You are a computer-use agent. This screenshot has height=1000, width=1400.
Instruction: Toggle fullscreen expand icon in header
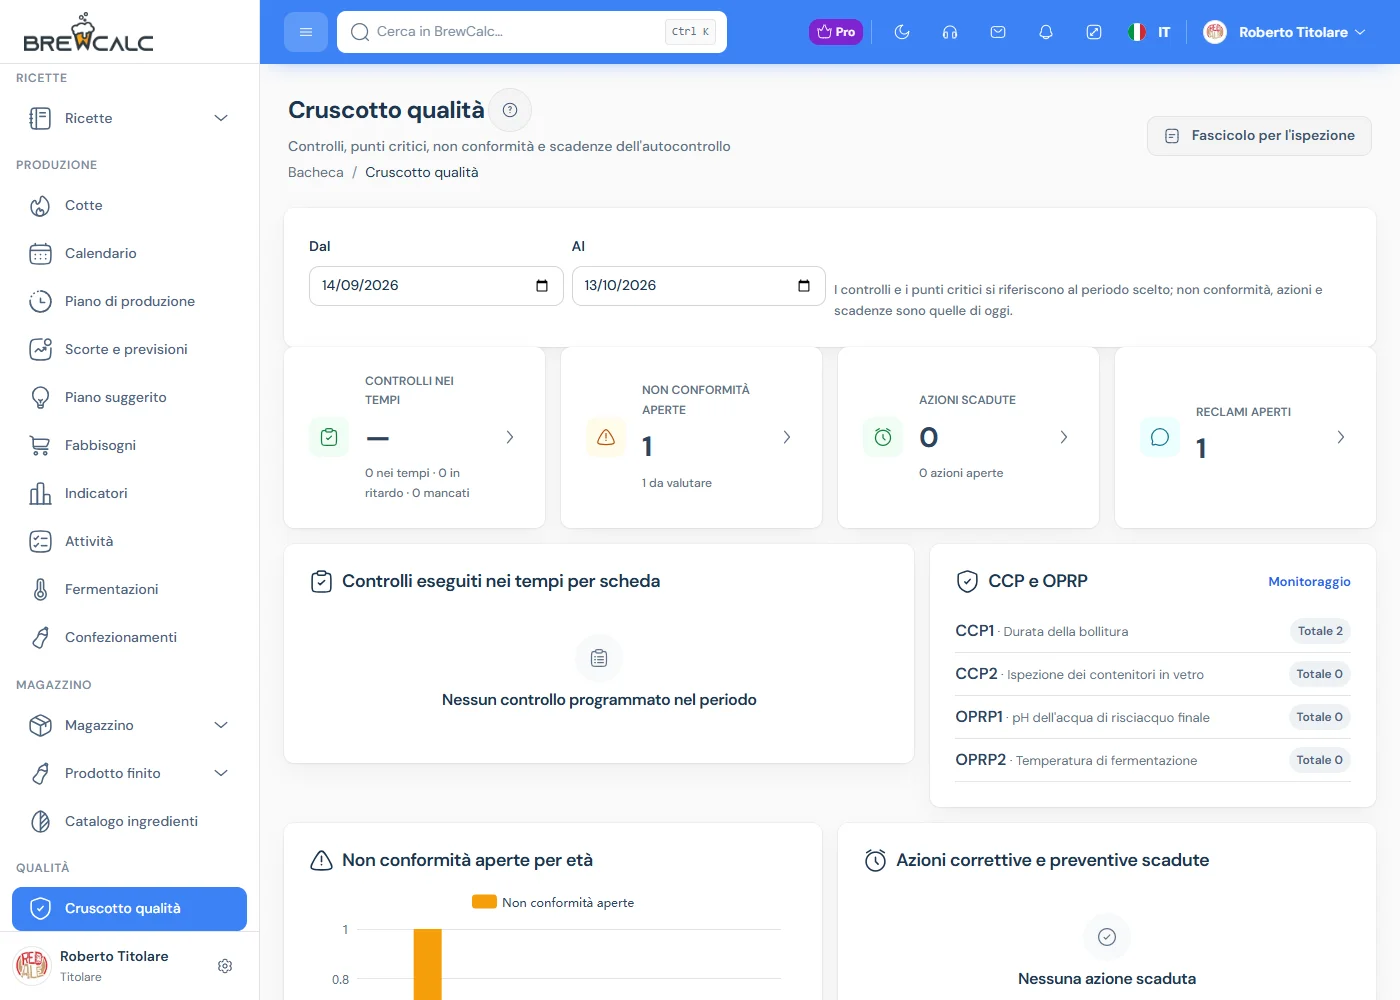[x=1094, y=32]
